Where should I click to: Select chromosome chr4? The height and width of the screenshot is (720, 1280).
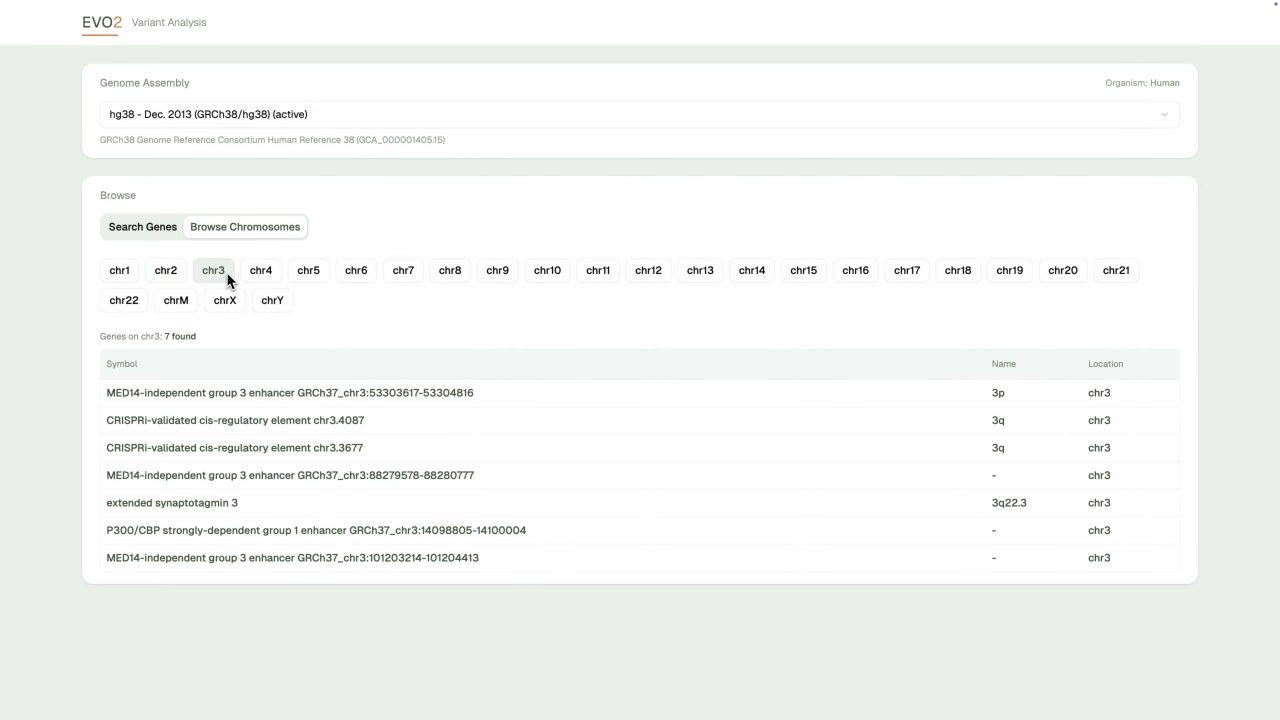pos(261,271)
